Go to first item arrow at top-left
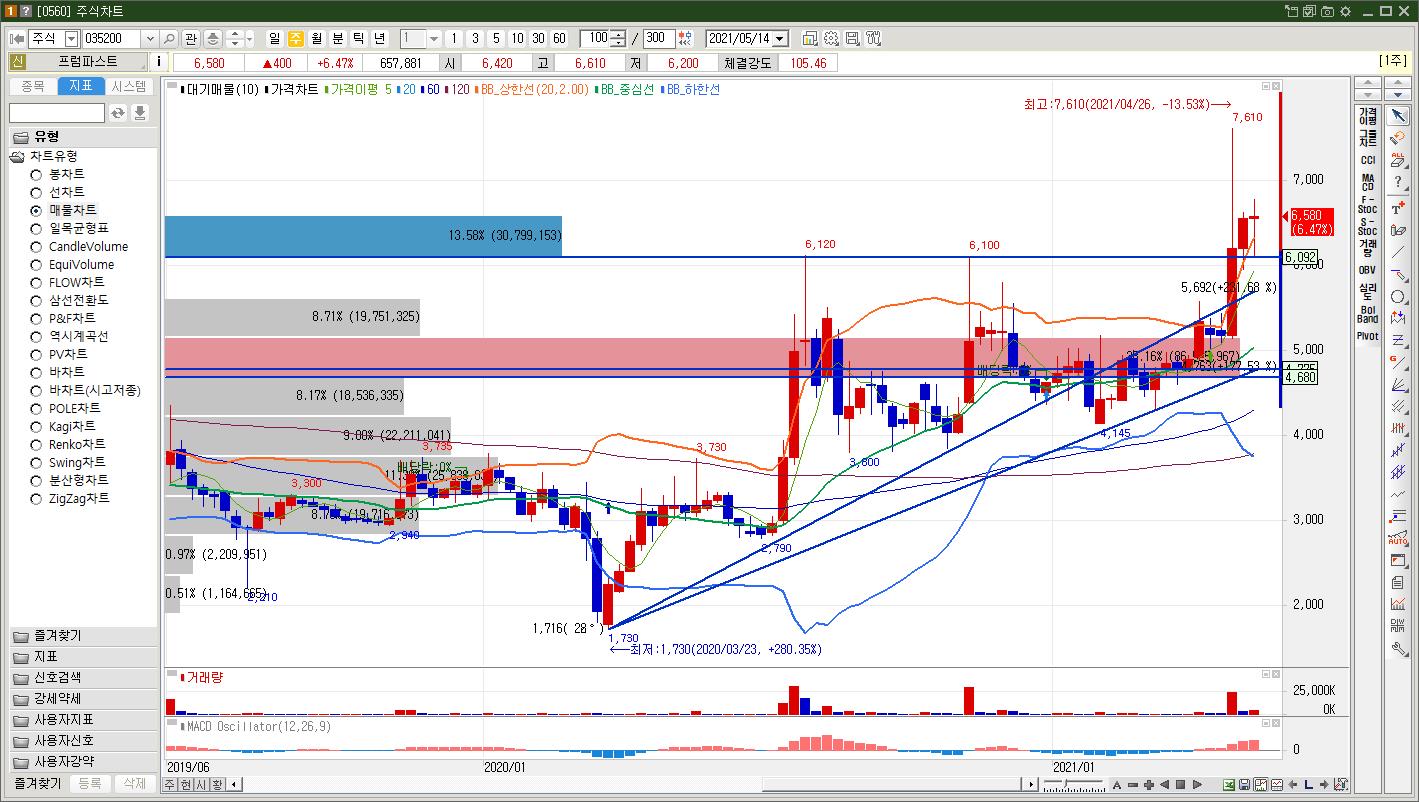This screenshot has width=1419, height=802. 16,39
